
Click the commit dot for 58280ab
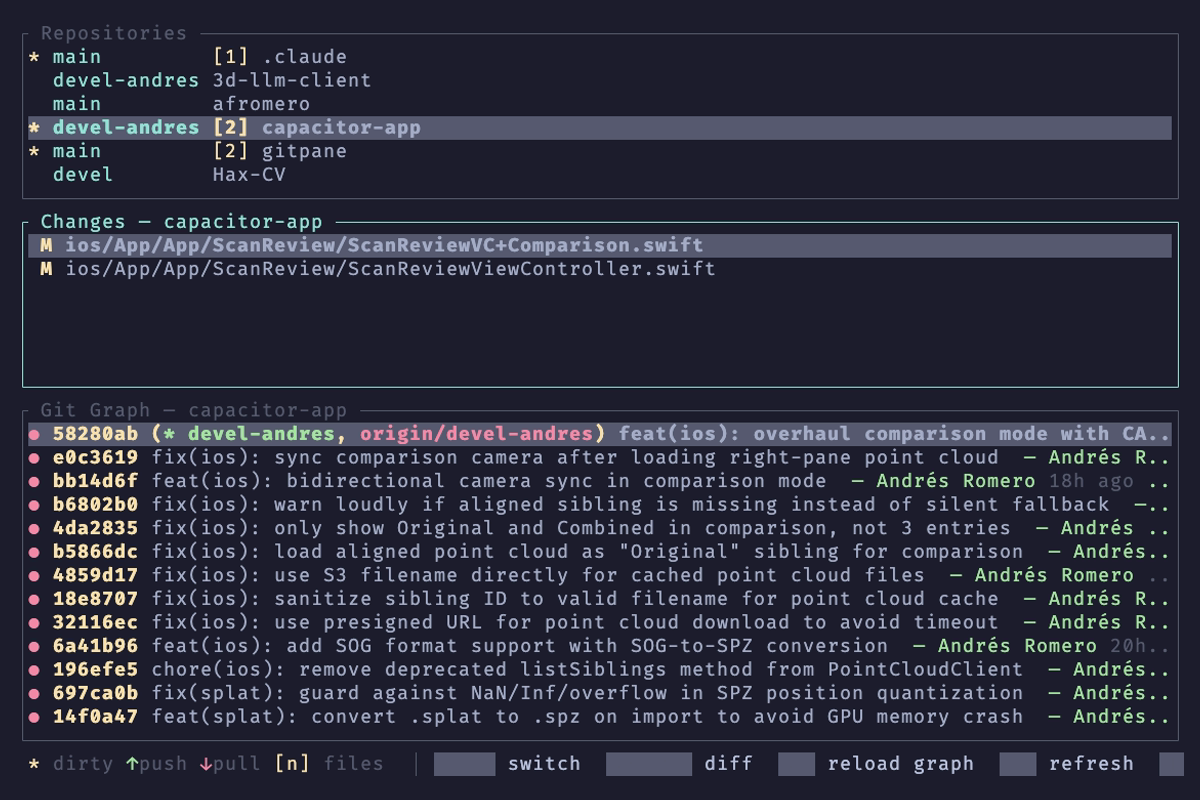34,434
